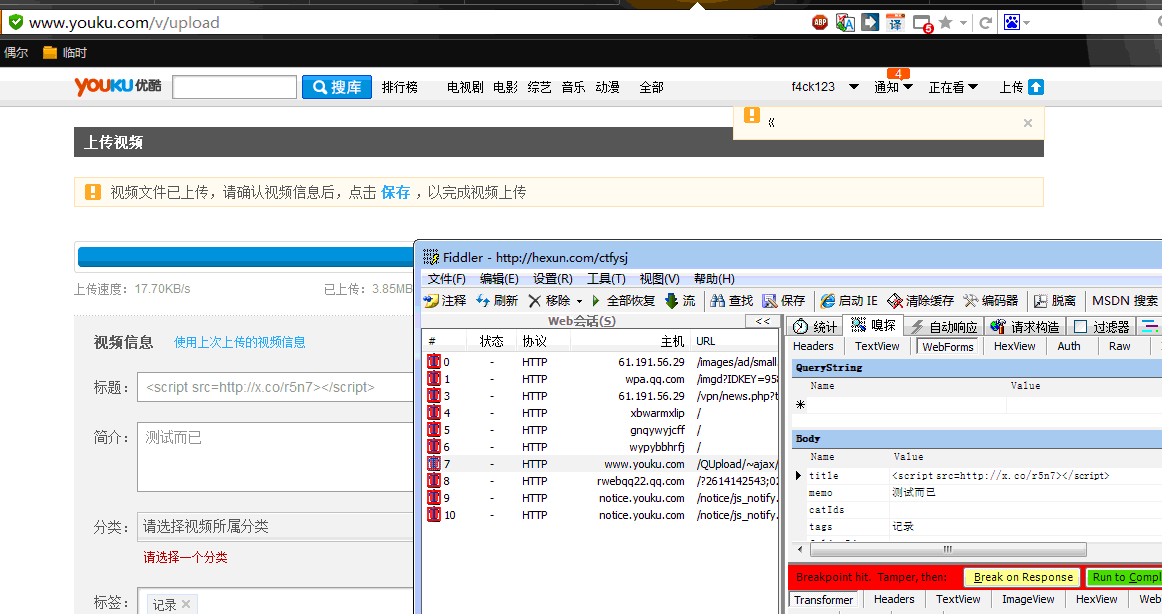Click the blue upload arrow icon

point(1036,87)
